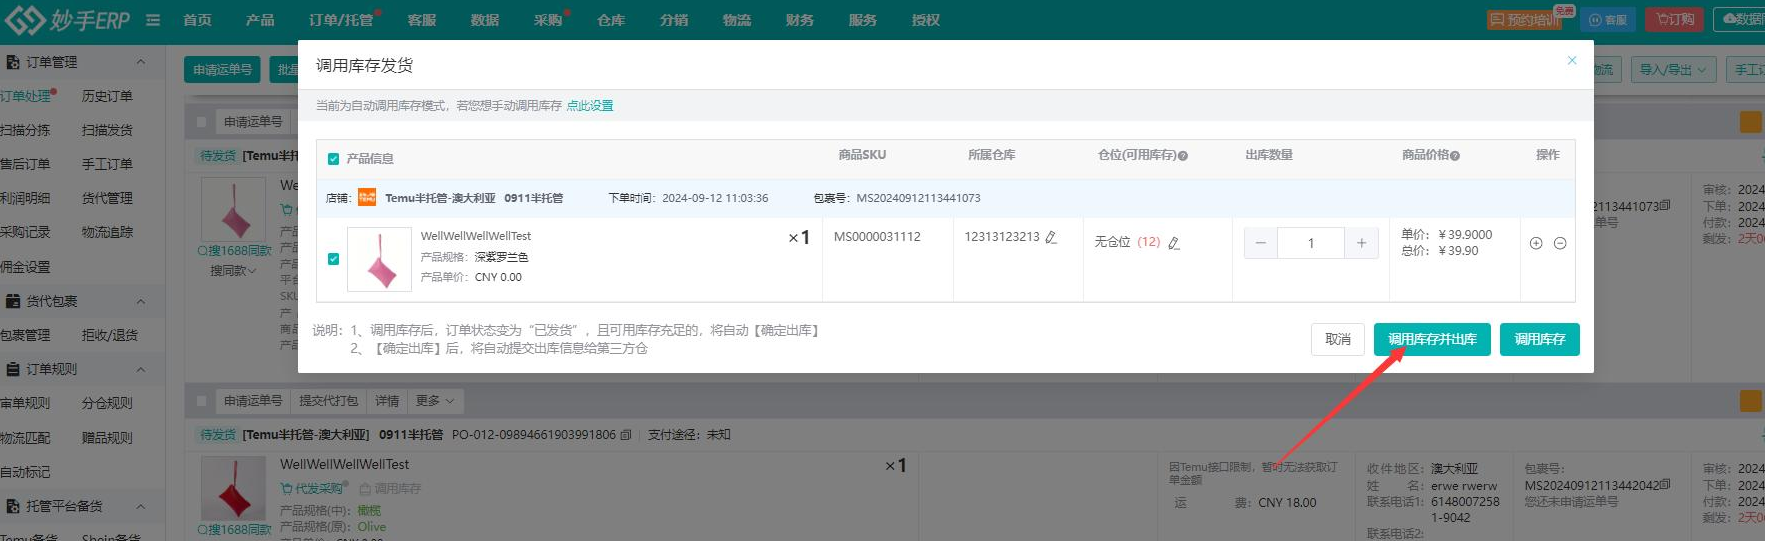Open the 采购 menu
Image resolution: width=1765 pixels, height=541 pixels.
548,20
